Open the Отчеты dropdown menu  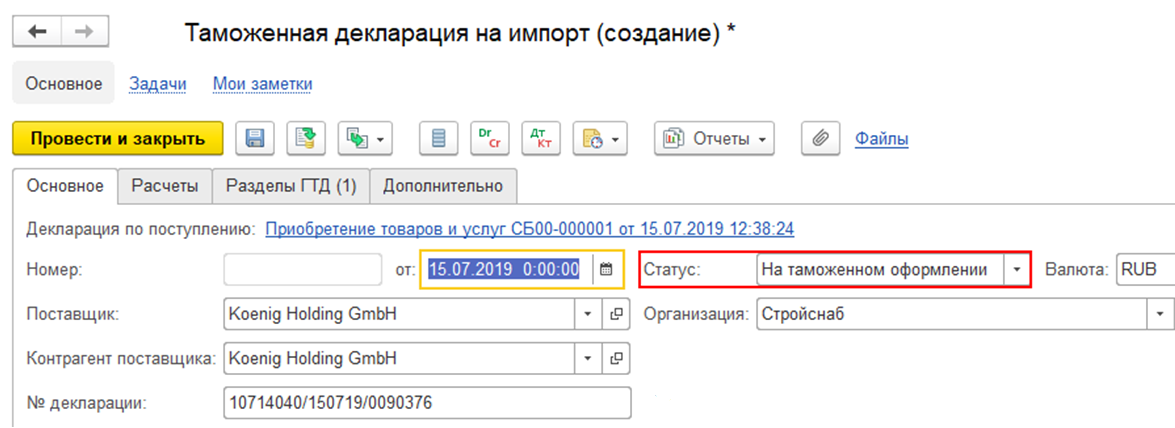(714, 139)
